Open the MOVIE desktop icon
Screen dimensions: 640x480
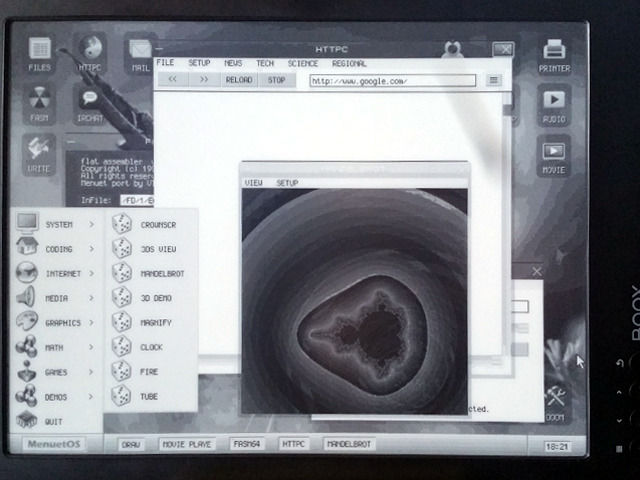[554, 157]
